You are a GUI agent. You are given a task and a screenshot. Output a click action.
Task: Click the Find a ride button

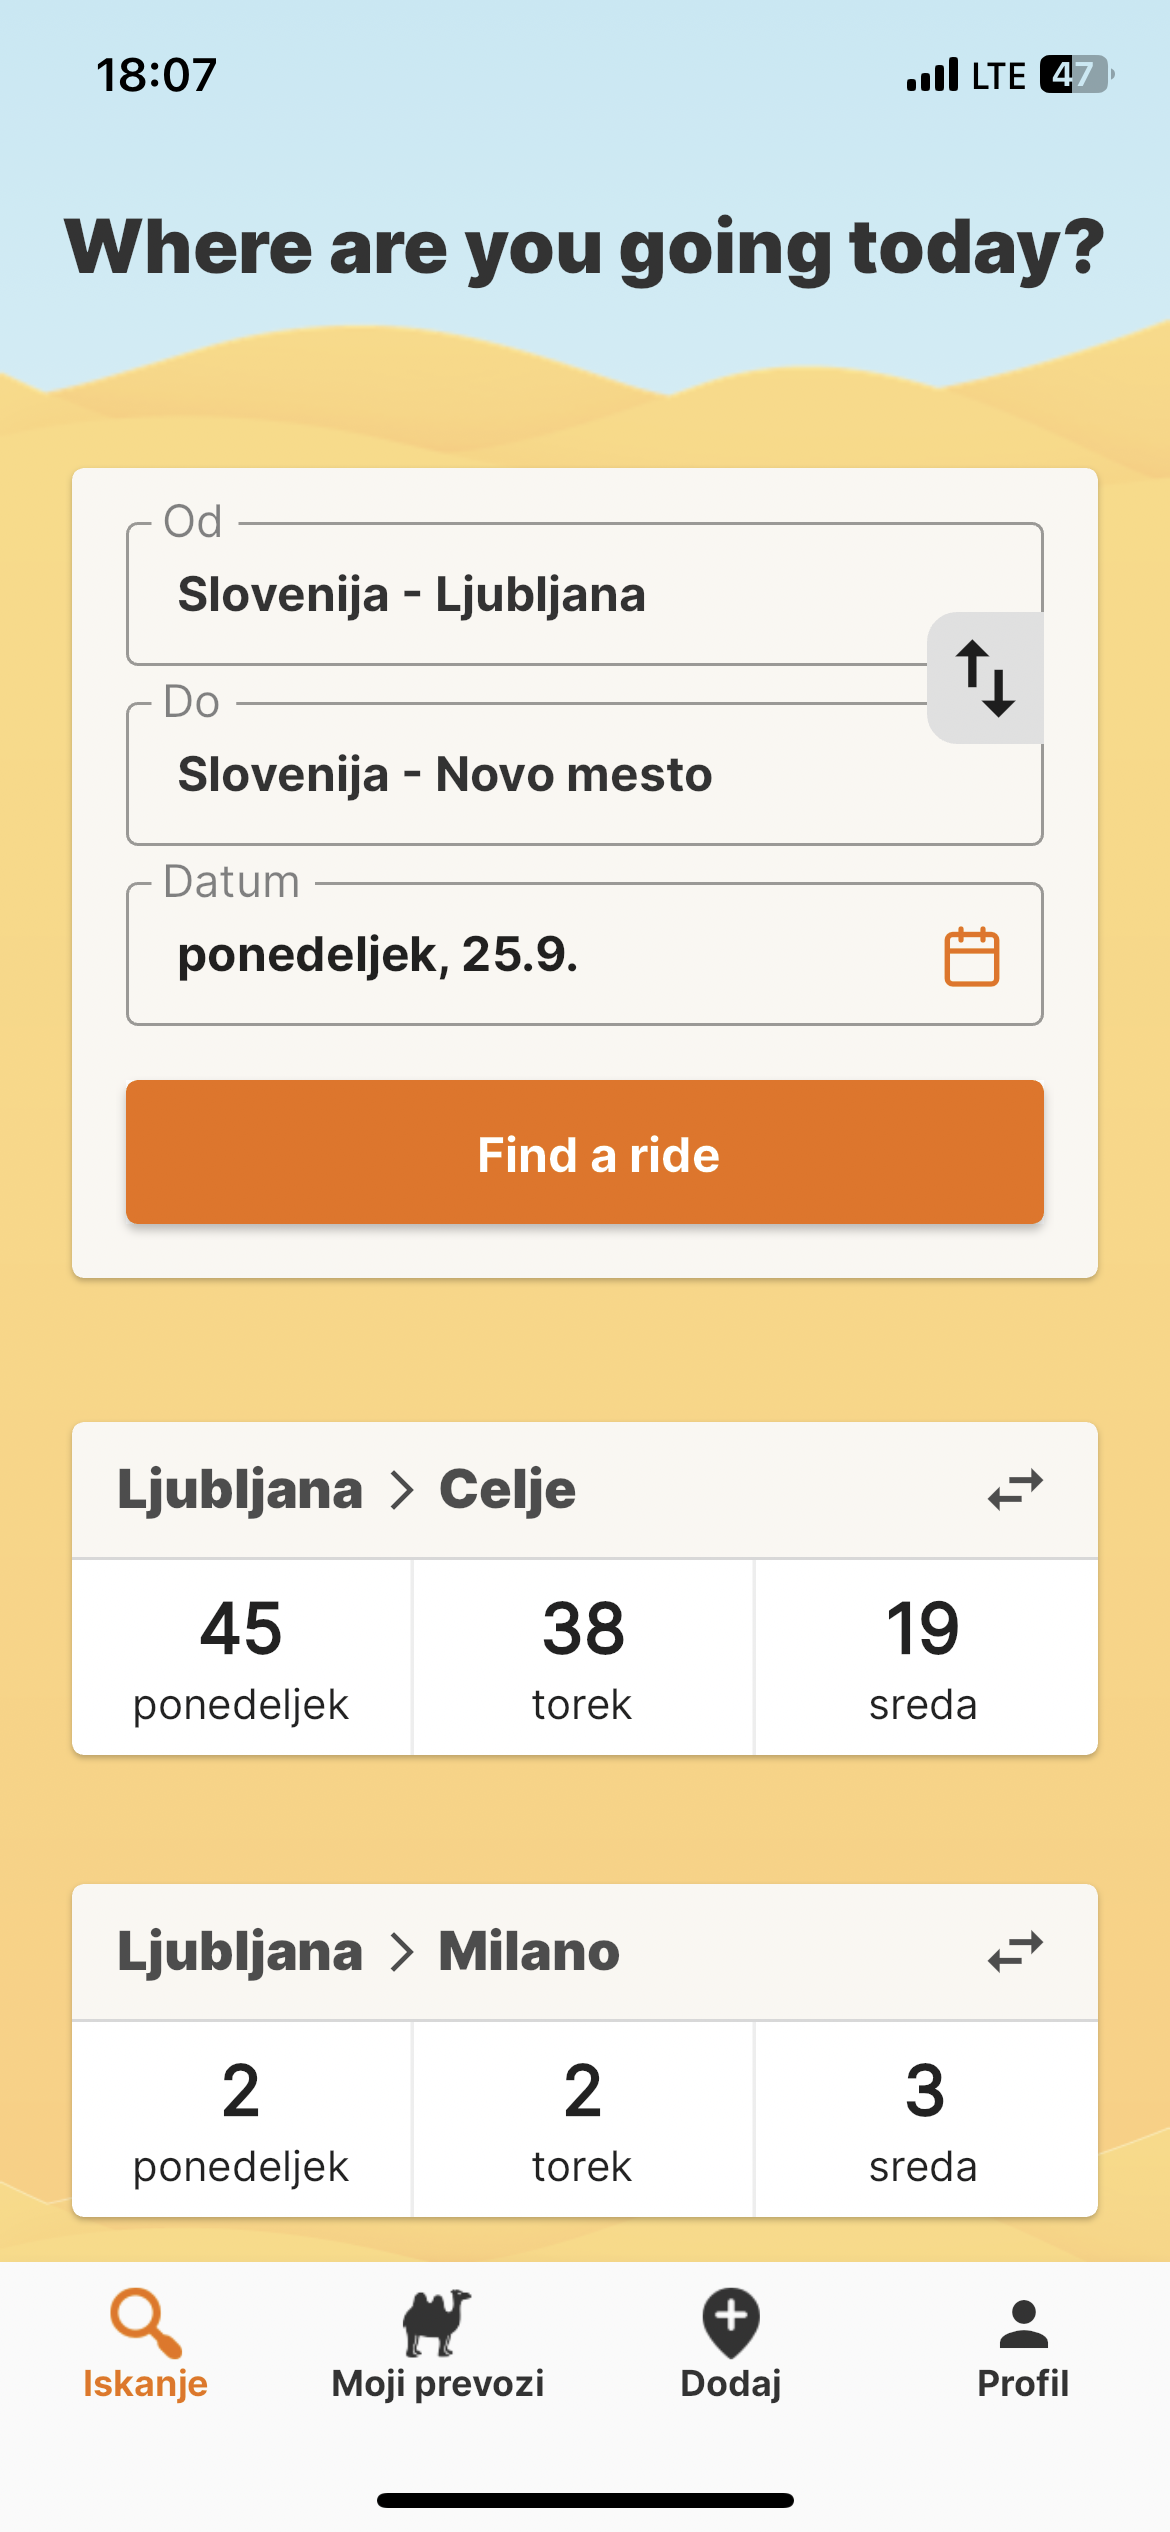coord(585,1152)
